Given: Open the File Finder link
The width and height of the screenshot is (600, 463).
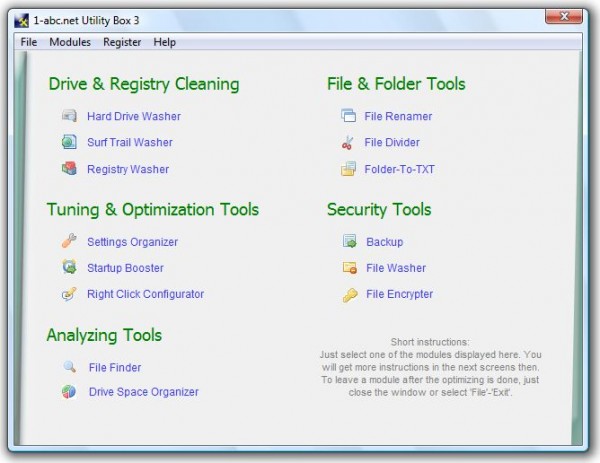Looking at the screenshot, I should 115,367.
